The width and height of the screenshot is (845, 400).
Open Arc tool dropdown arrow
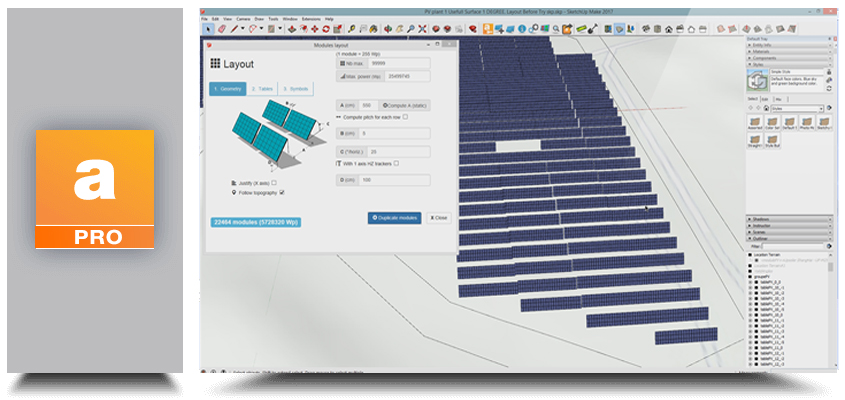[261, 29]
